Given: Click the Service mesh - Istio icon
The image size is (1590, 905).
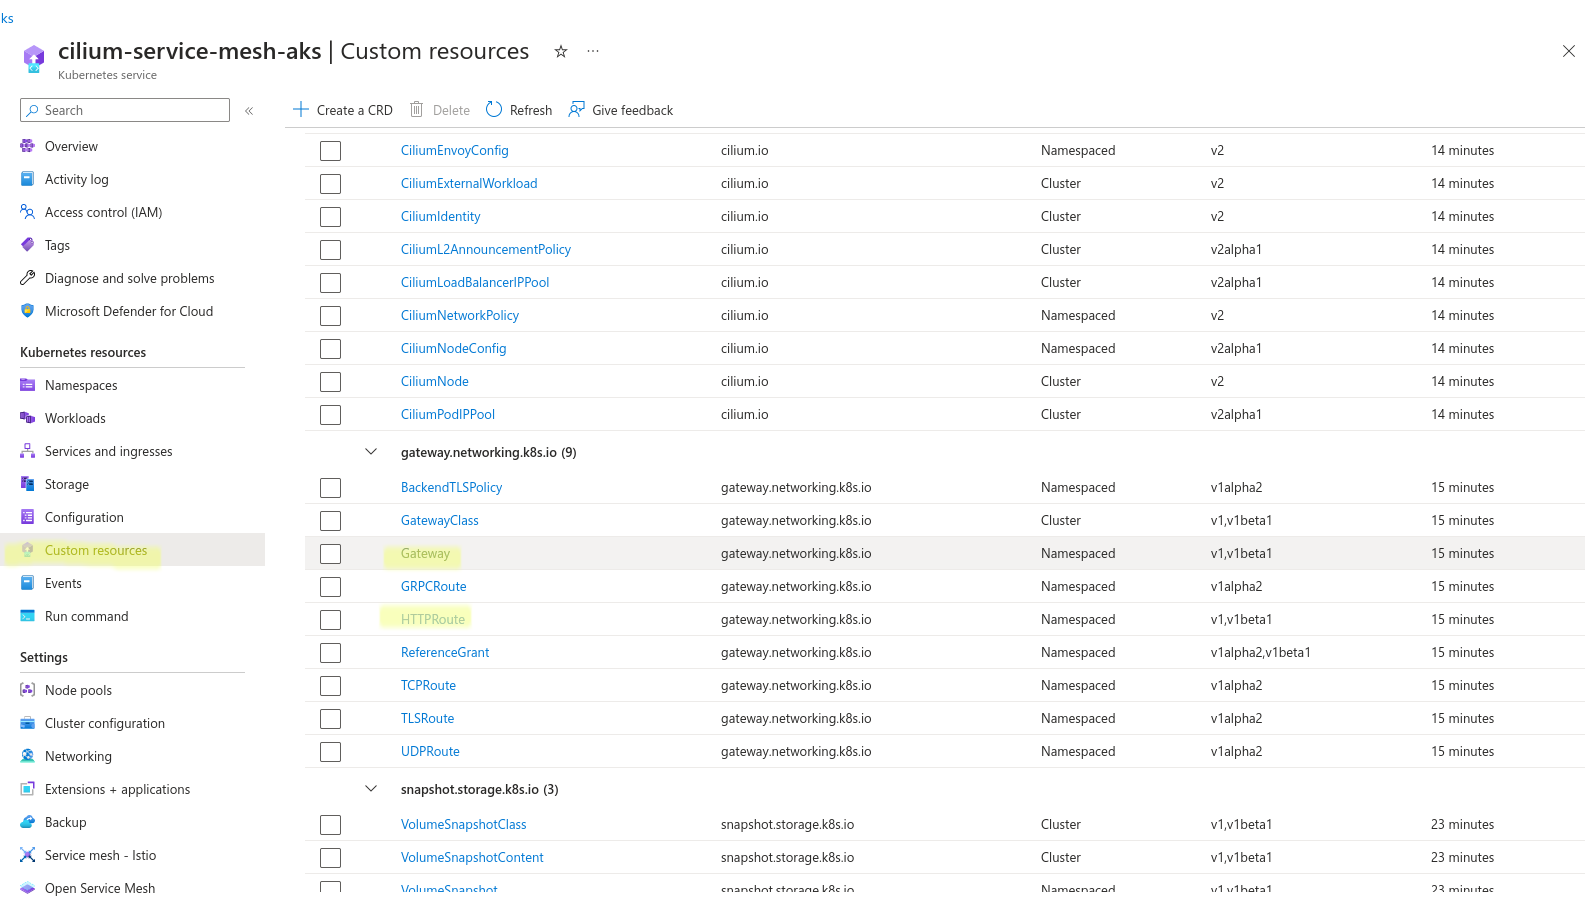Looking at the screenshot, I should pyautogui.click(x=27, y=855).
